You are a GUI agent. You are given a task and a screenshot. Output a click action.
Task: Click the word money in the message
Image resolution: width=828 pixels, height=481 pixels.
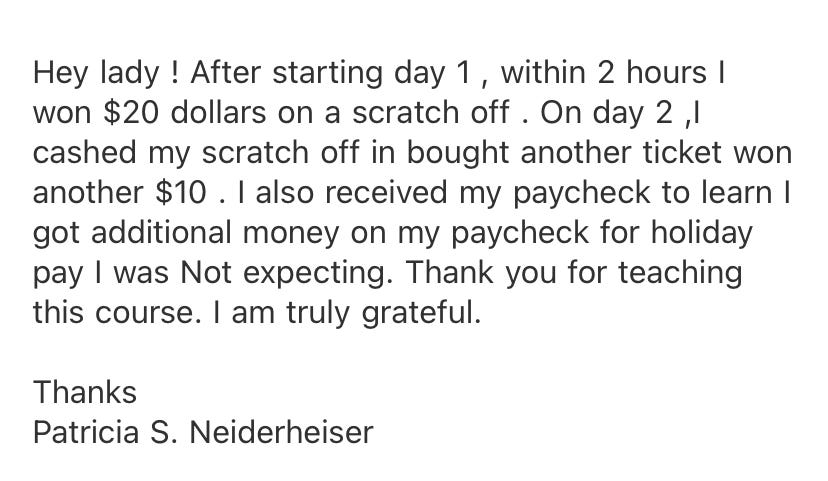click(x=291, y=234)
